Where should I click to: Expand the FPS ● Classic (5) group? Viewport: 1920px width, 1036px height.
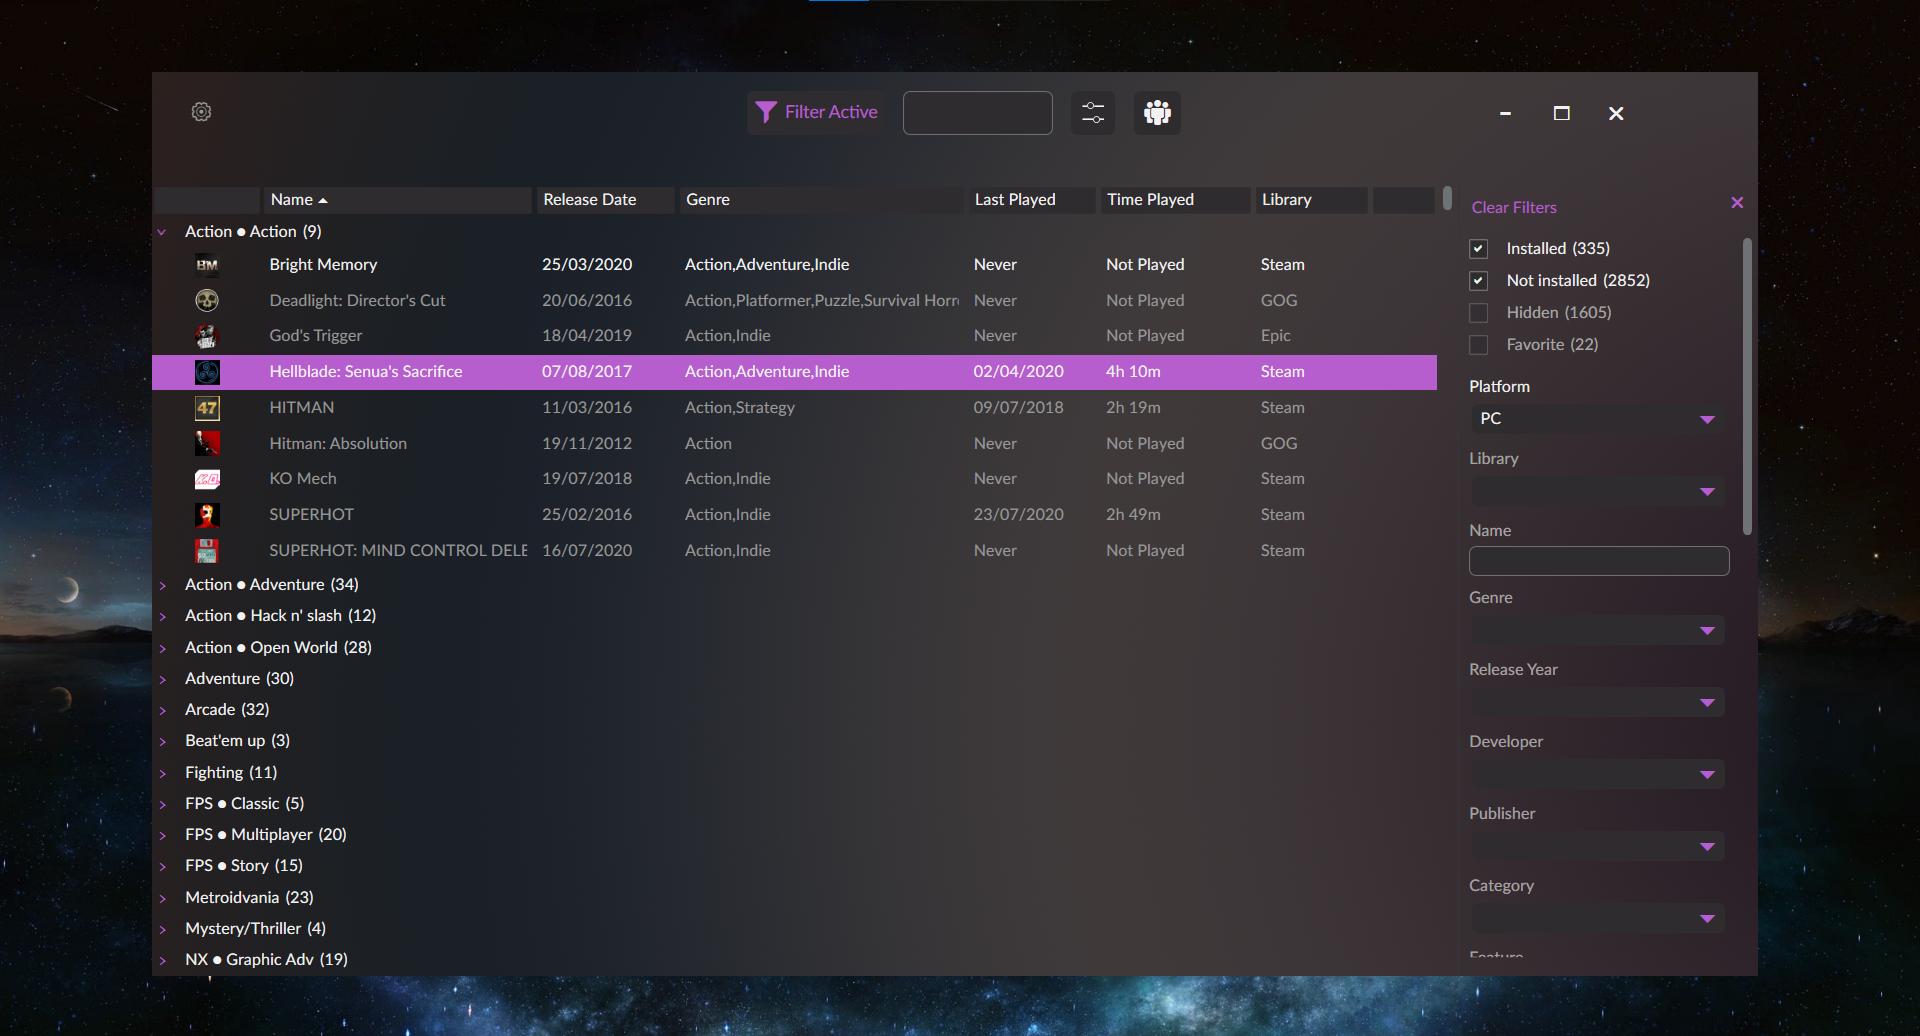click(162, 804)
